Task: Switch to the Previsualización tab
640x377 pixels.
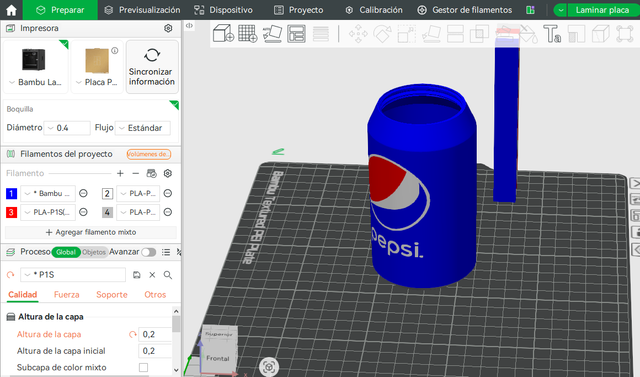Action: coord(142,10)
